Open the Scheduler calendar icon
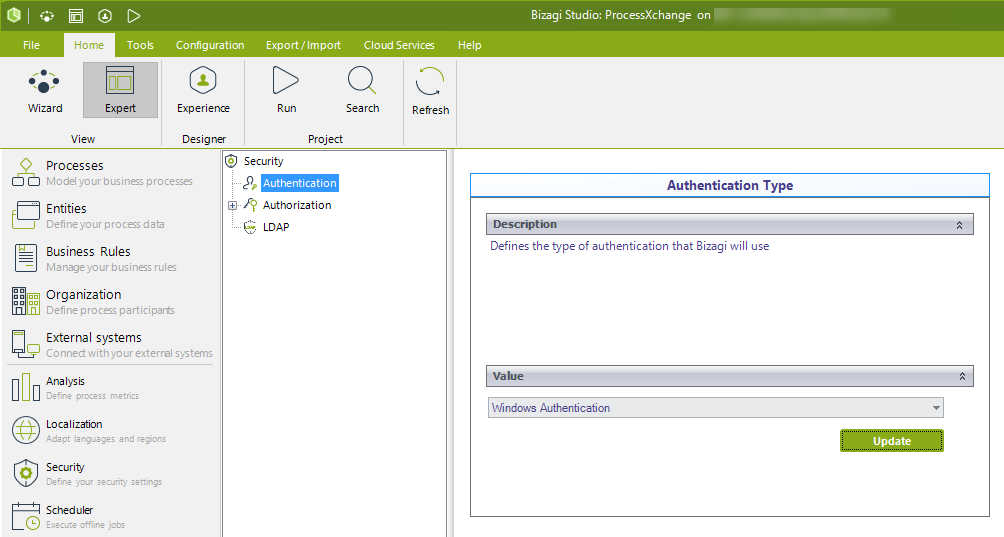 point(26,516)
